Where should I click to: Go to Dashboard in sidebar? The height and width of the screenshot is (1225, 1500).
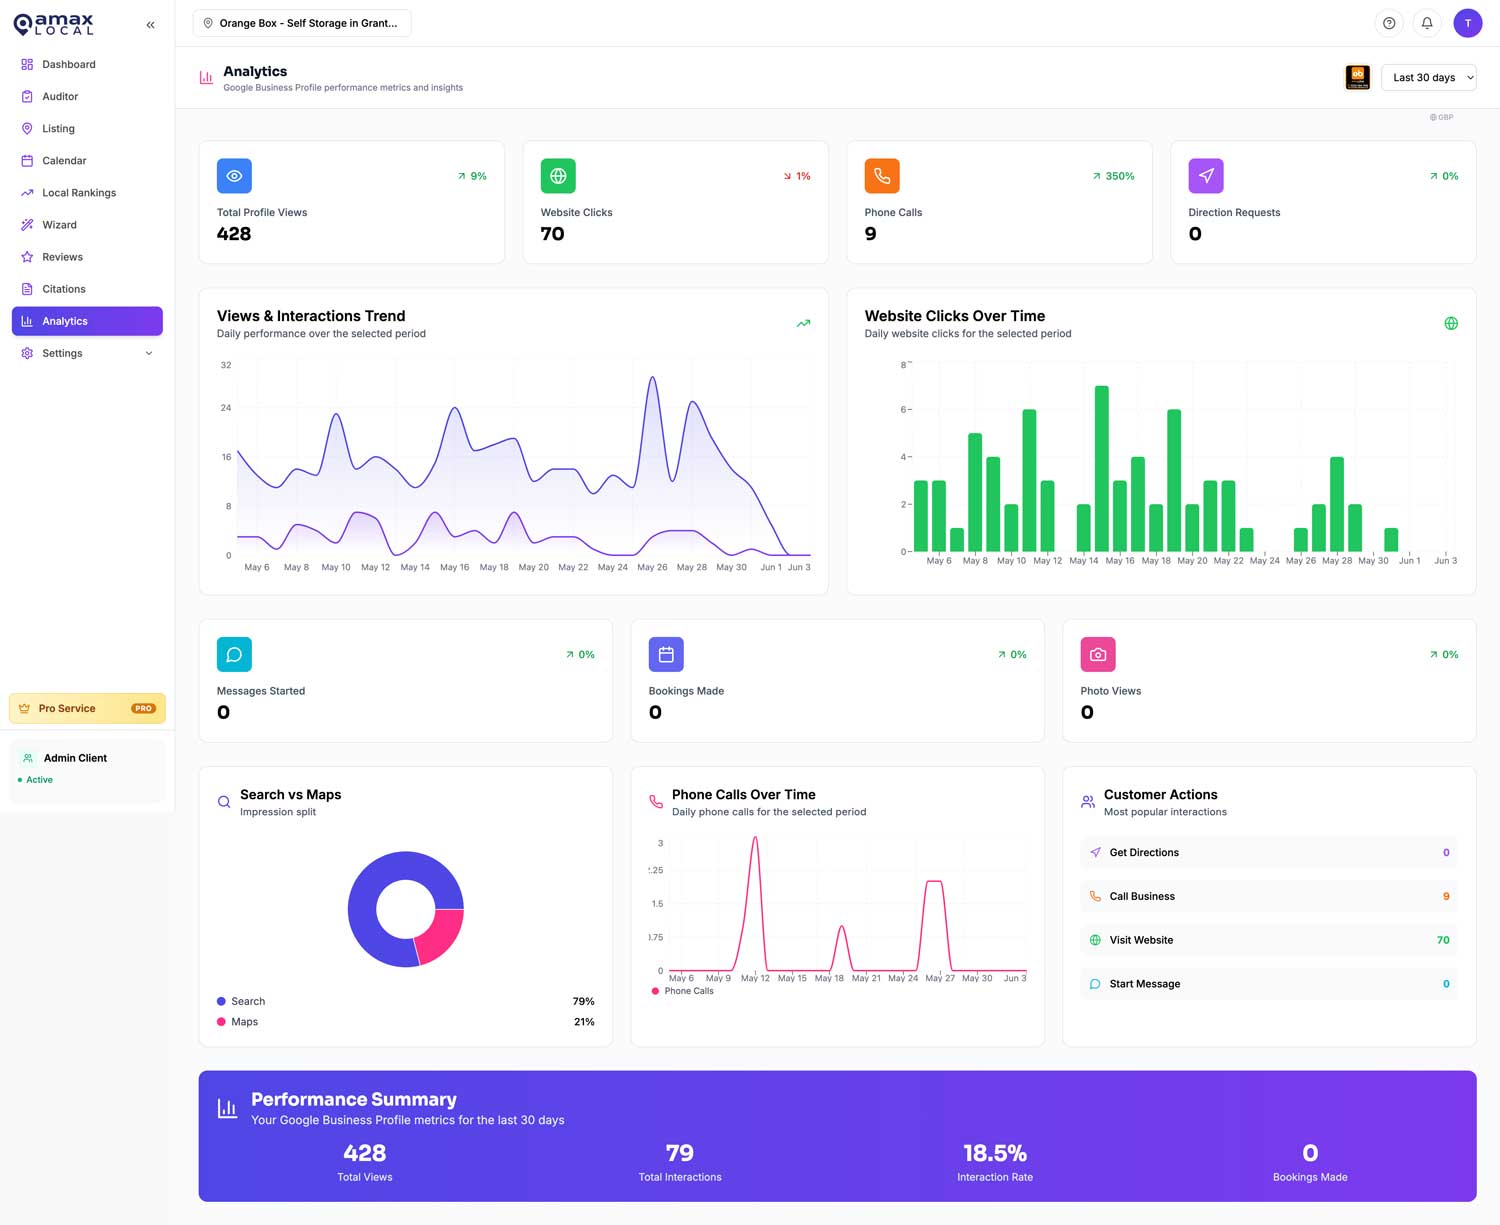point(87,64)
